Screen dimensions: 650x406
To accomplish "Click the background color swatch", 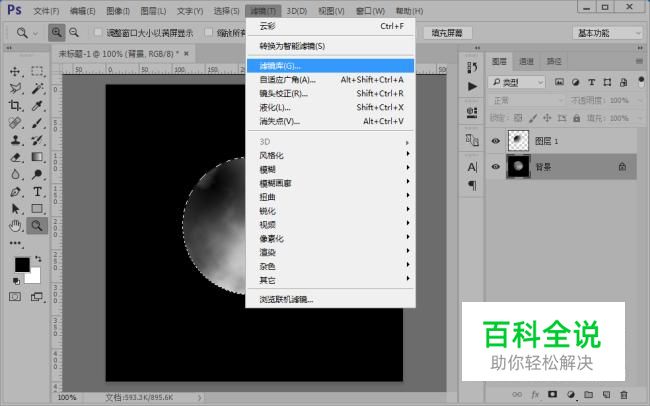I will pos(35,277).
